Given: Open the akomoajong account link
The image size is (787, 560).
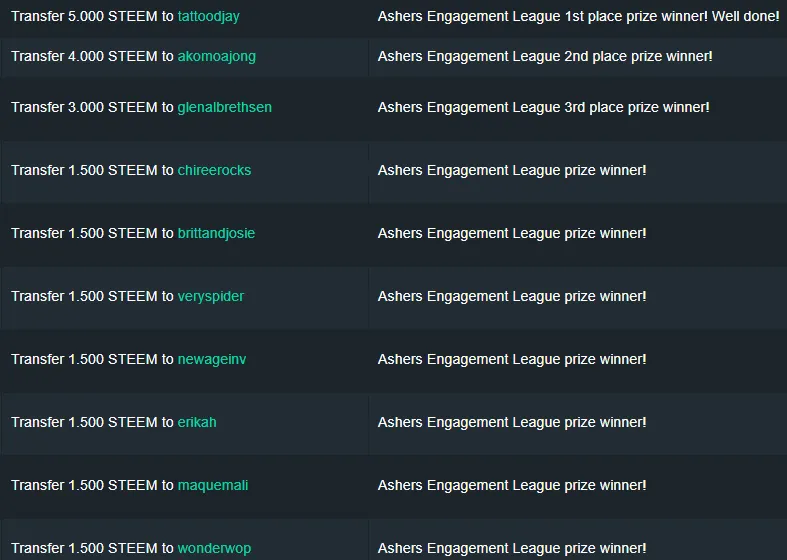Looking at the screenshot, I should pyautogui.click(x=216, y=56).
